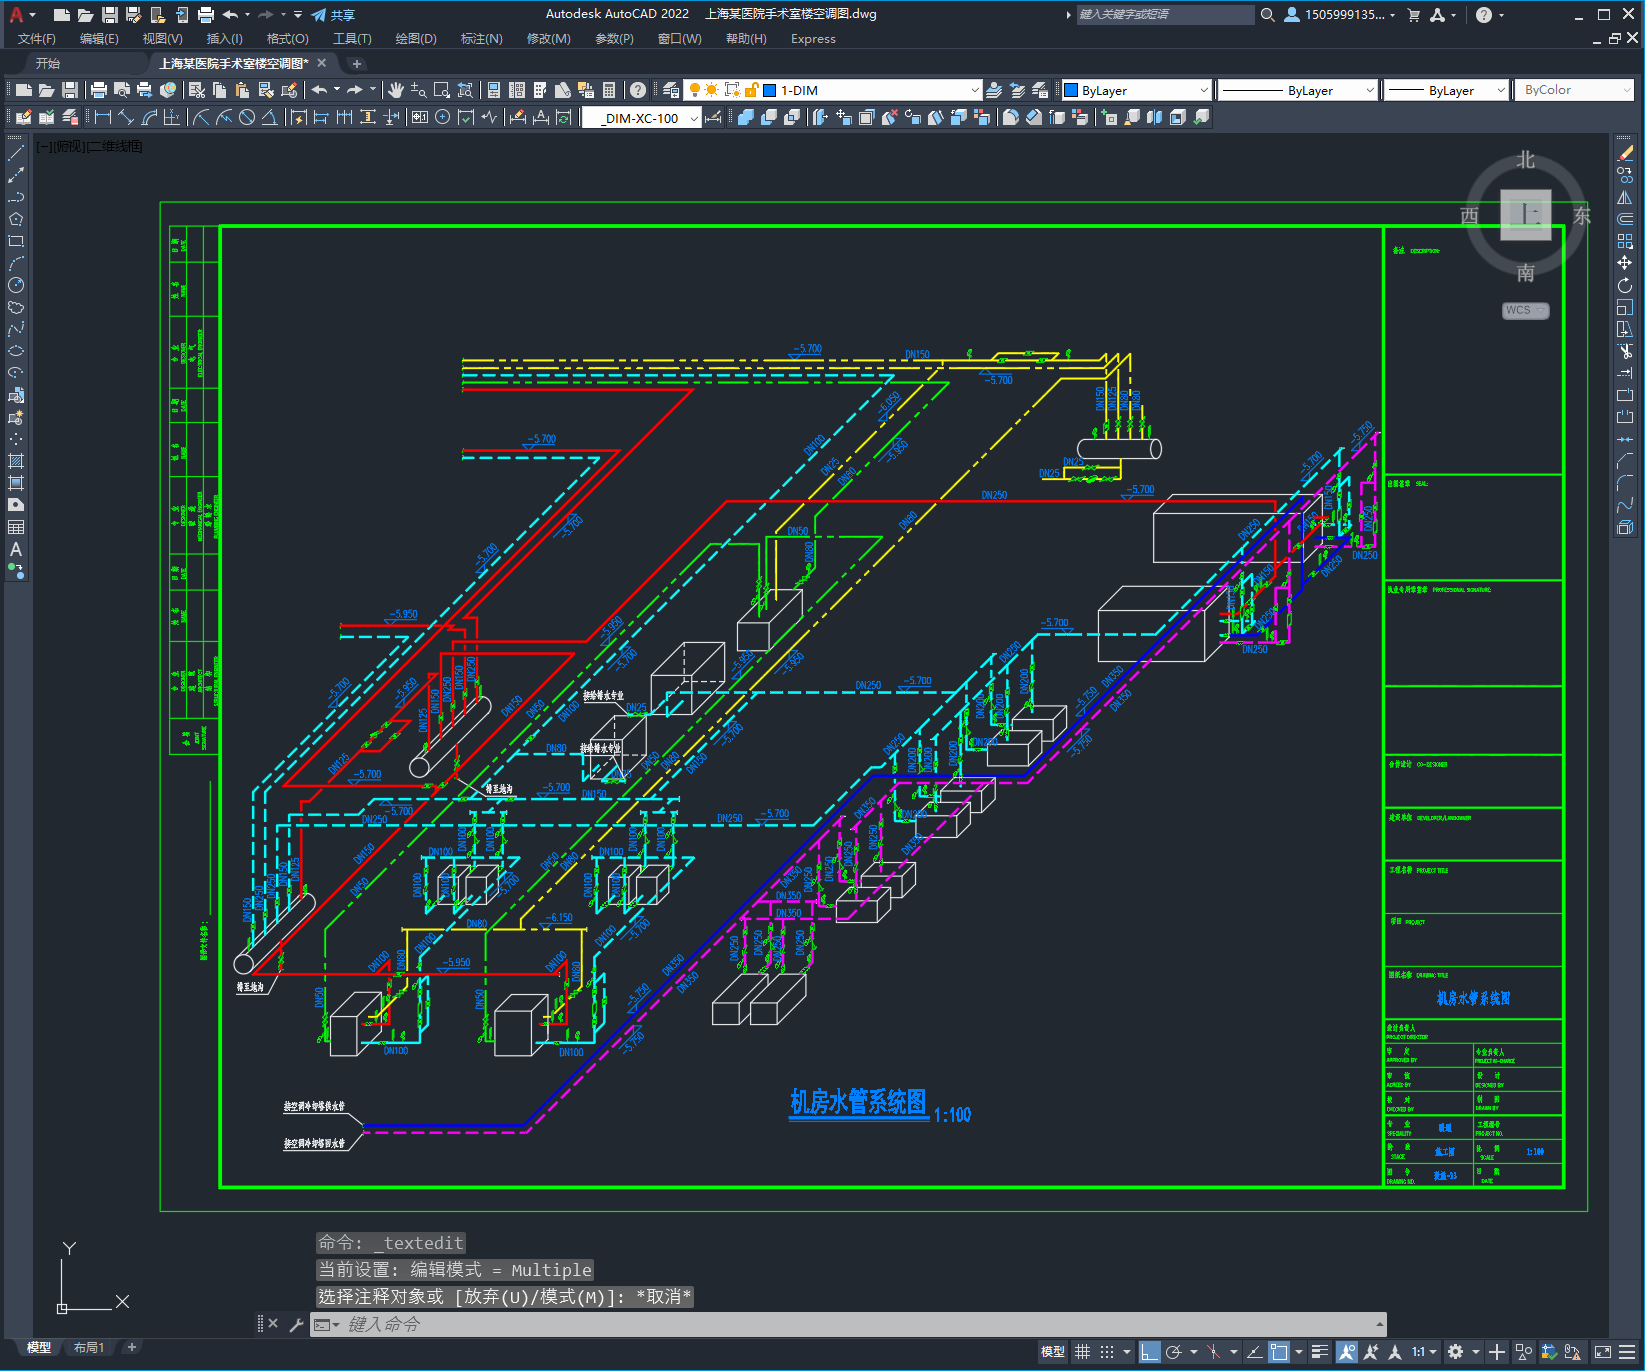
Task: Toggle lineweight display in status bar
Action: [x=1320, y=1352]
